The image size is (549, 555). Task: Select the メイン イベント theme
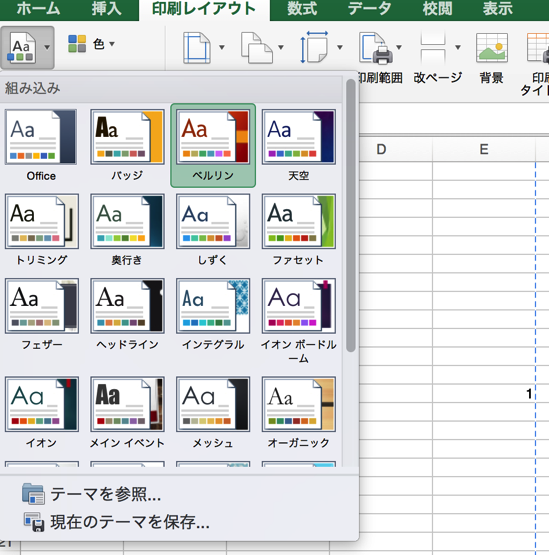pos(127,413)
